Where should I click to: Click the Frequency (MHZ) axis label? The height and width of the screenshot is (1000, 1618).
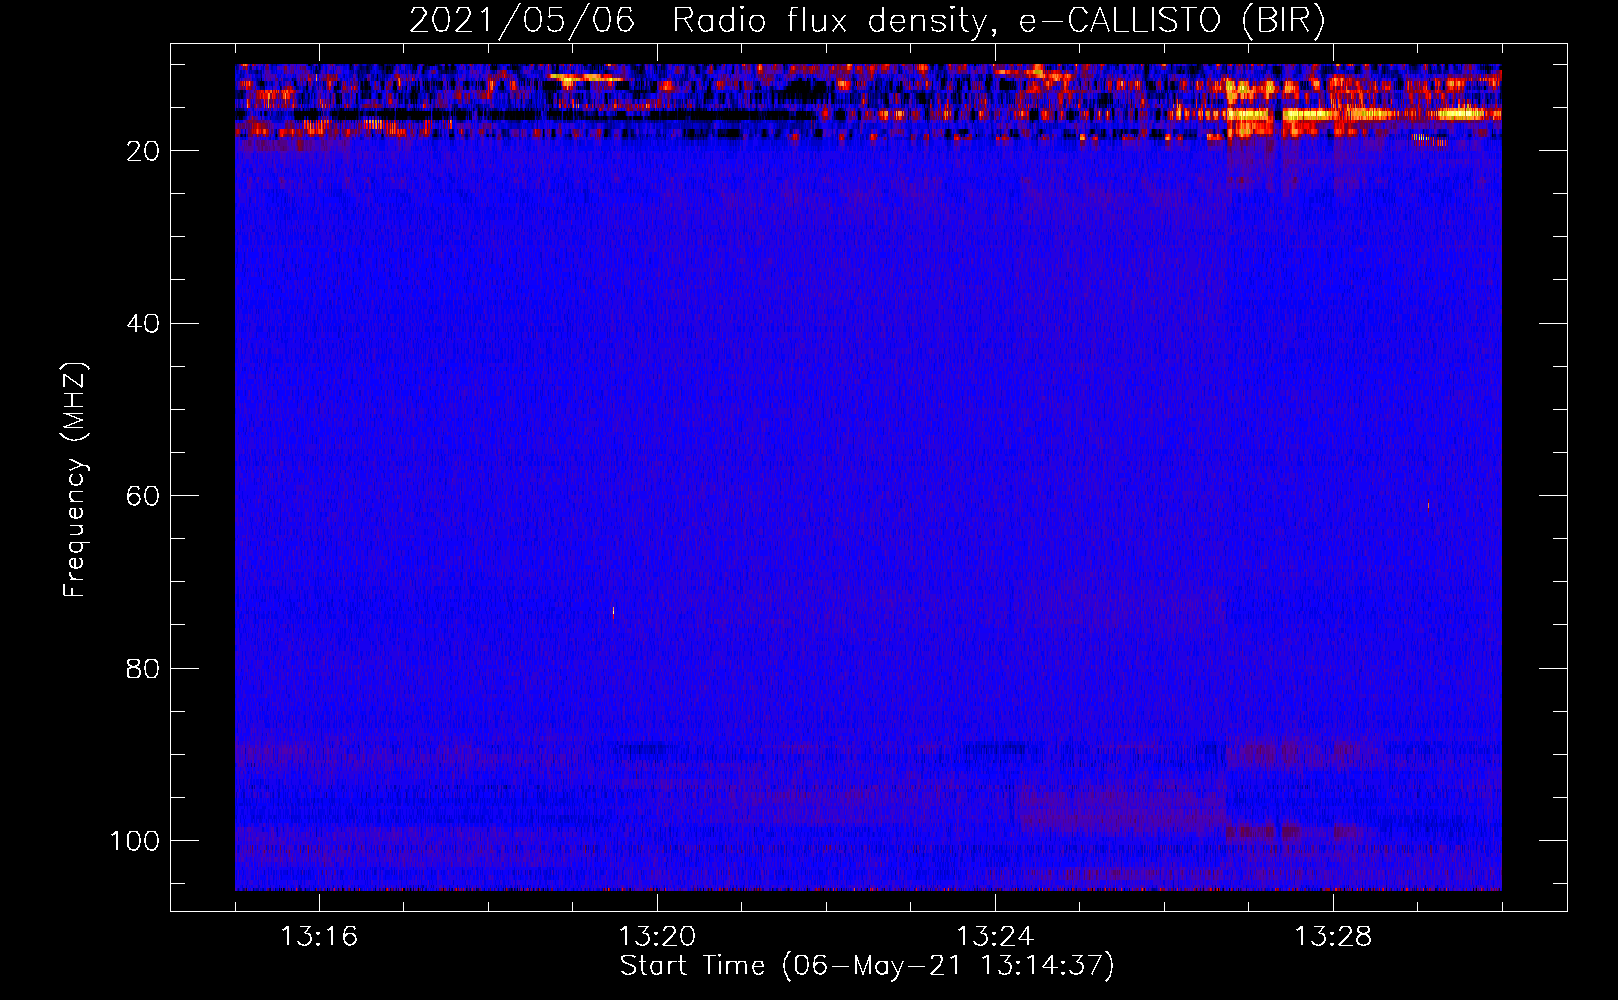pyautogui.click(x=75, y=480)
